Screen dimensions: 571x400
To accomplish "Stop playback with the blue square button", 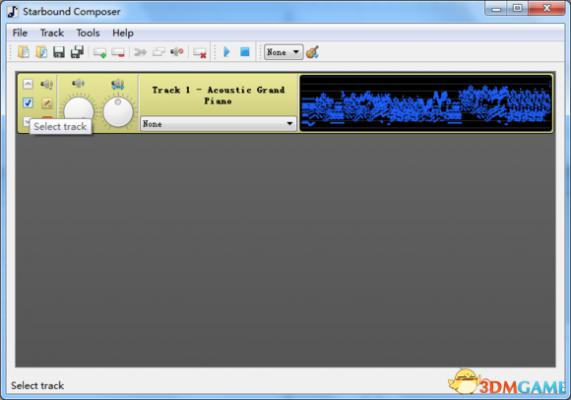I will [245, 52].
